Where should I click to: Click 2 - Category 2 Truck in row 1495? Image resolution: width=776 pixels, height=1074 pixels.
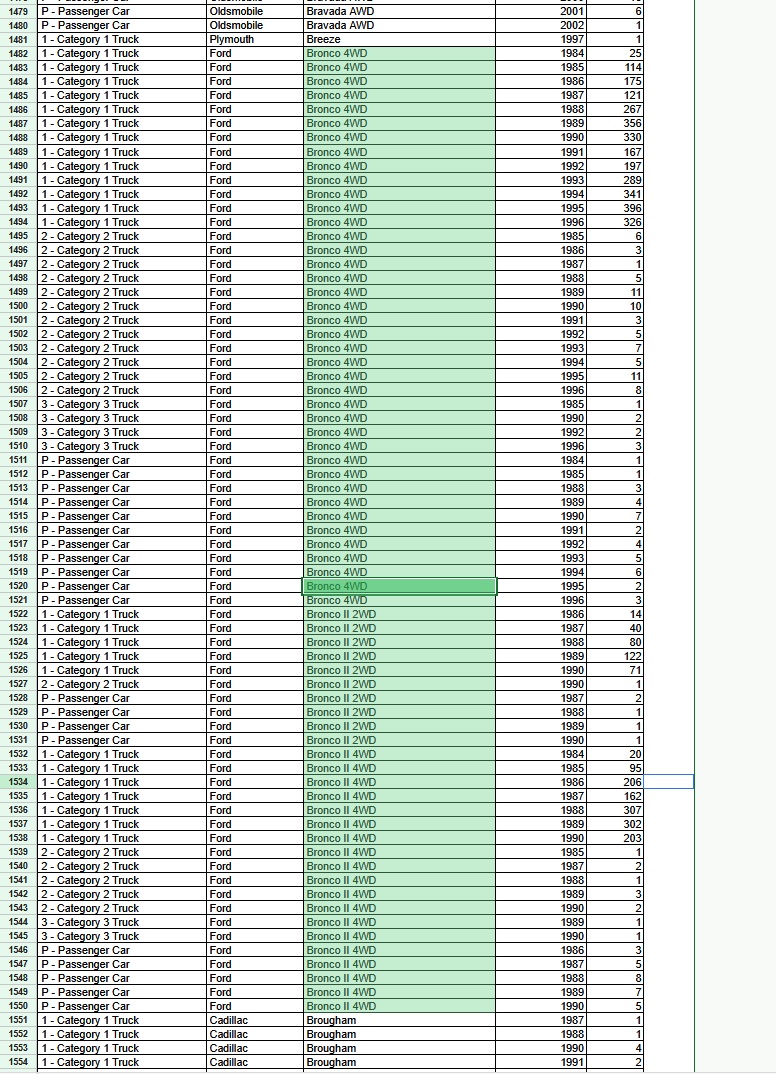coord(122,236)
